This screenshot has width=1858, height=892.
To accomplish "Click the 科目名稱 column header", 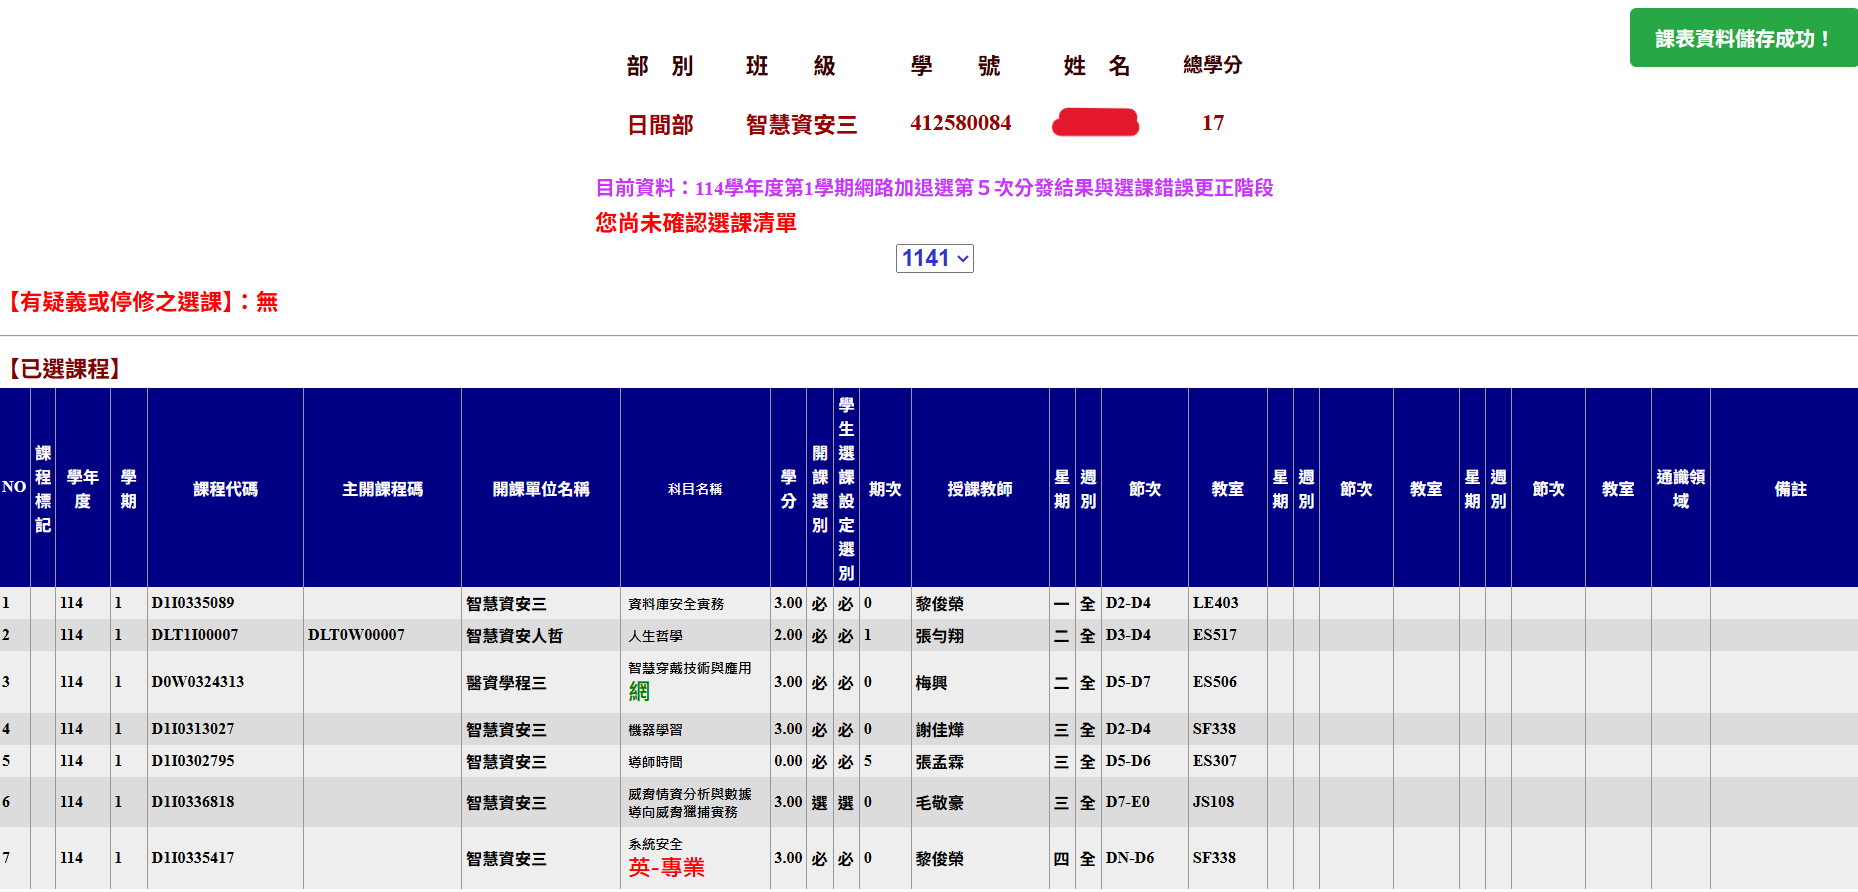I will pyautogui.click(x=695, y=489).
